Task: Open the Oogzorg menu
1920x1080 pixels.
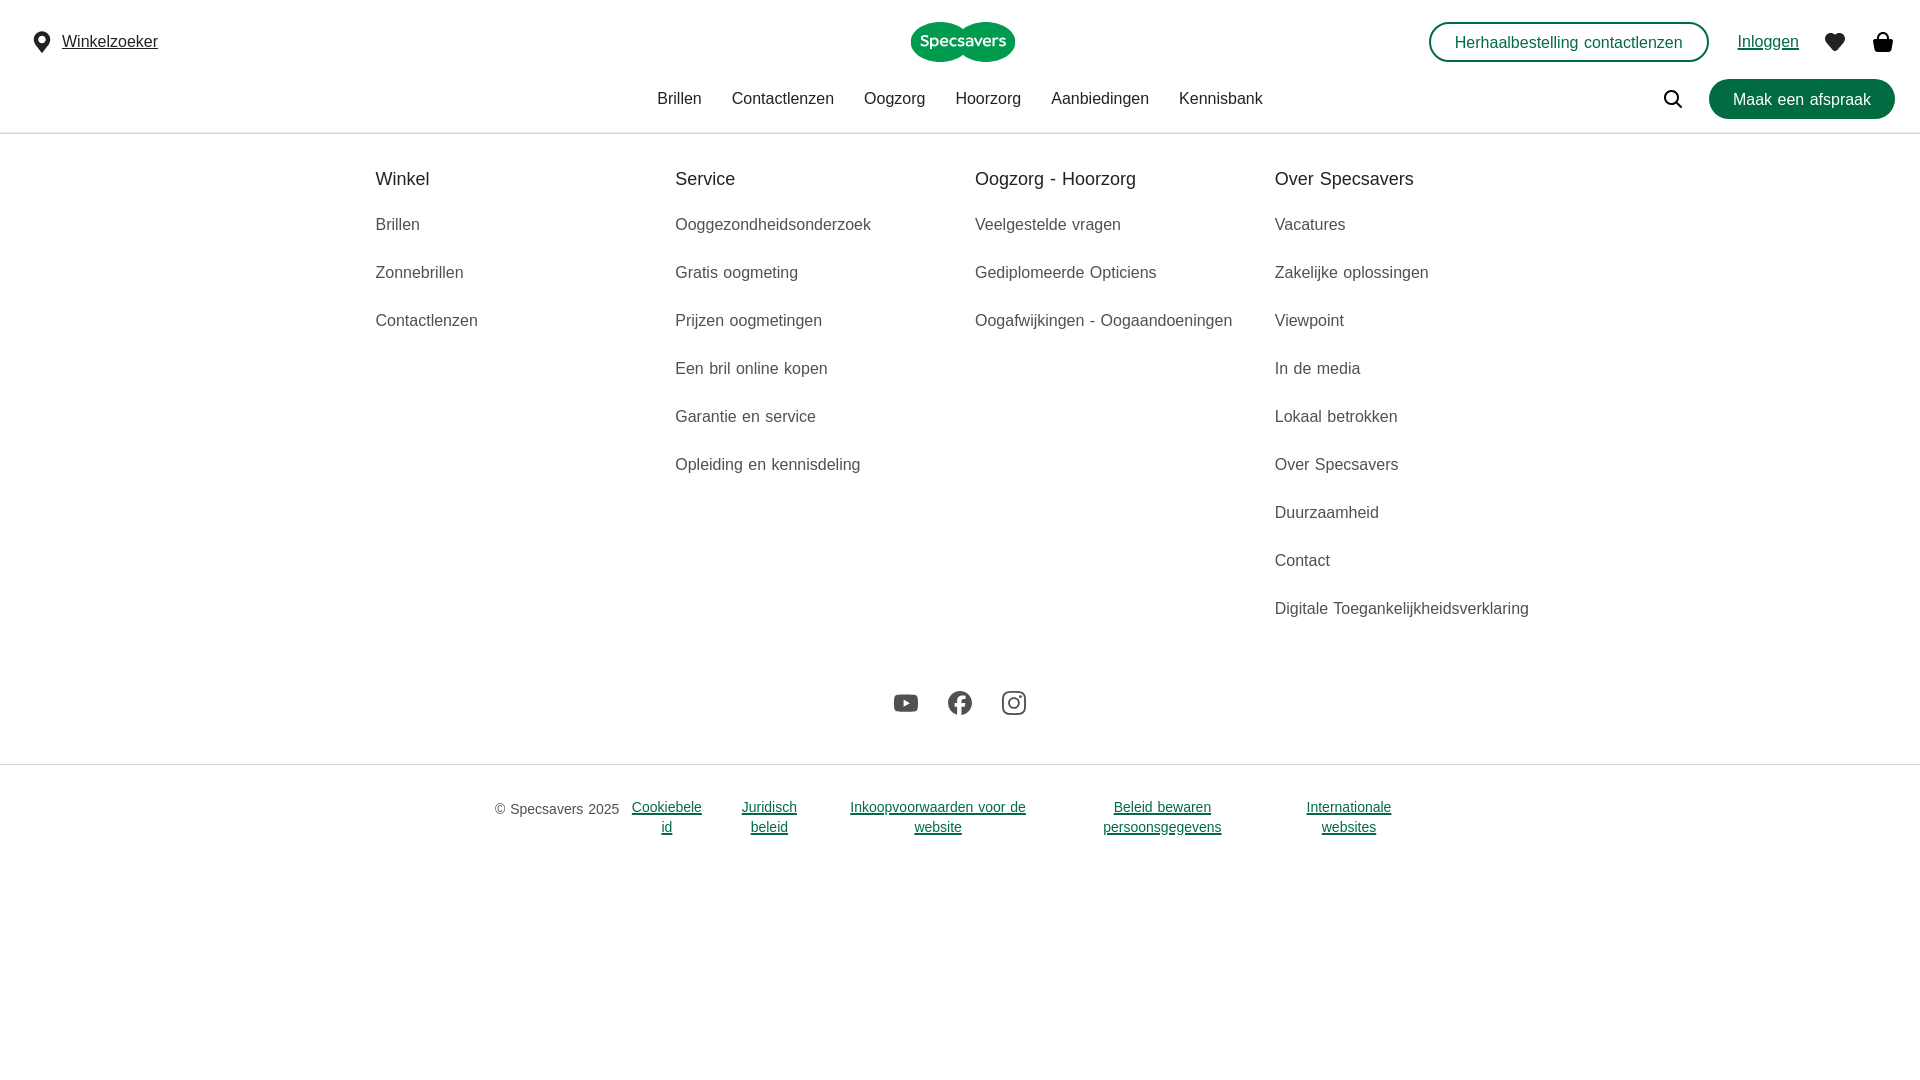Action: coord(895,99)
